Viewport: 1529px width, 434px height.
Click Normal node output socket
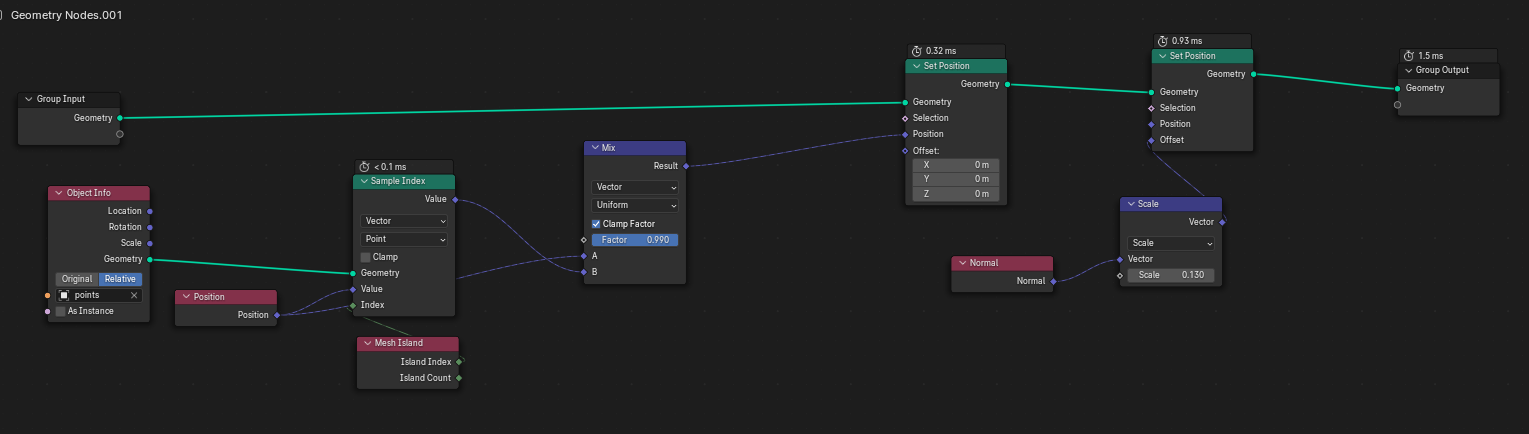point(1053,281)
